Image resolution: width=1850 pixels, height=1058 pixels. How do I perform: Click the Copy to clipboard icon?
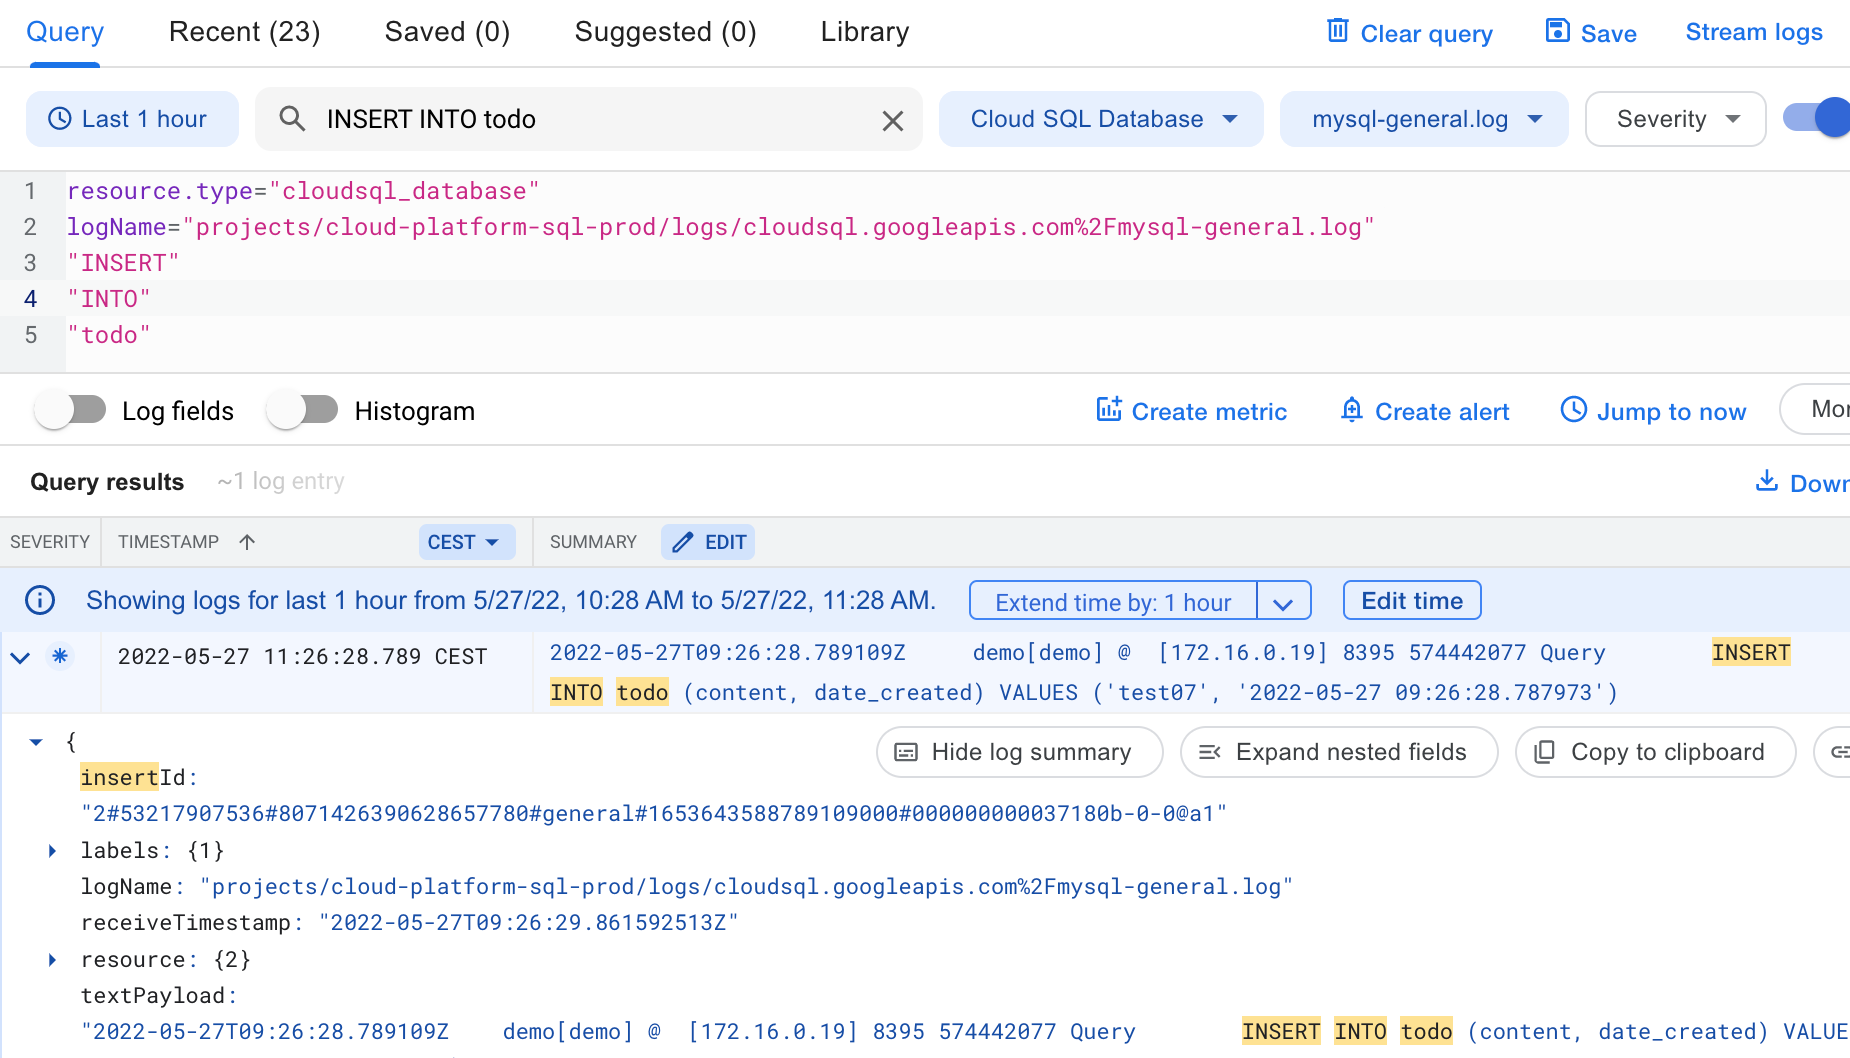tap(1545, 752)
